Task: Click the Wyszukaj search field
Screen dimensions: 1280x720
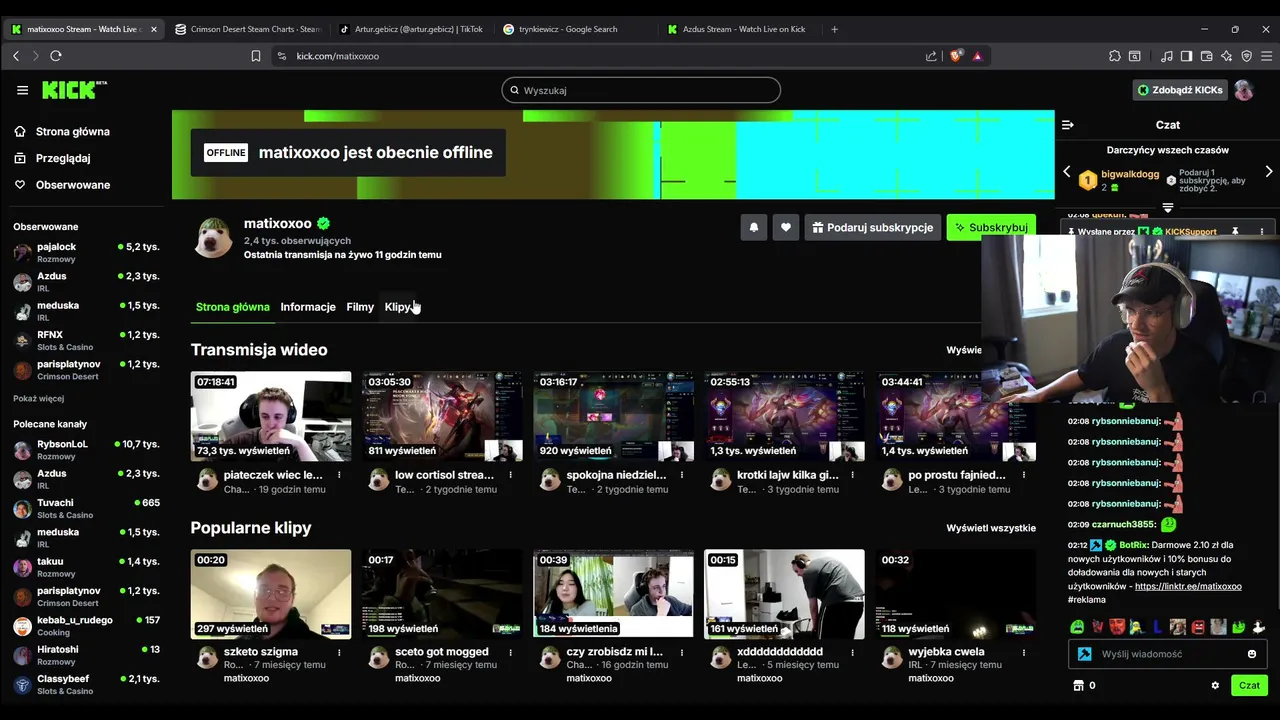Action: click(641, 90)
